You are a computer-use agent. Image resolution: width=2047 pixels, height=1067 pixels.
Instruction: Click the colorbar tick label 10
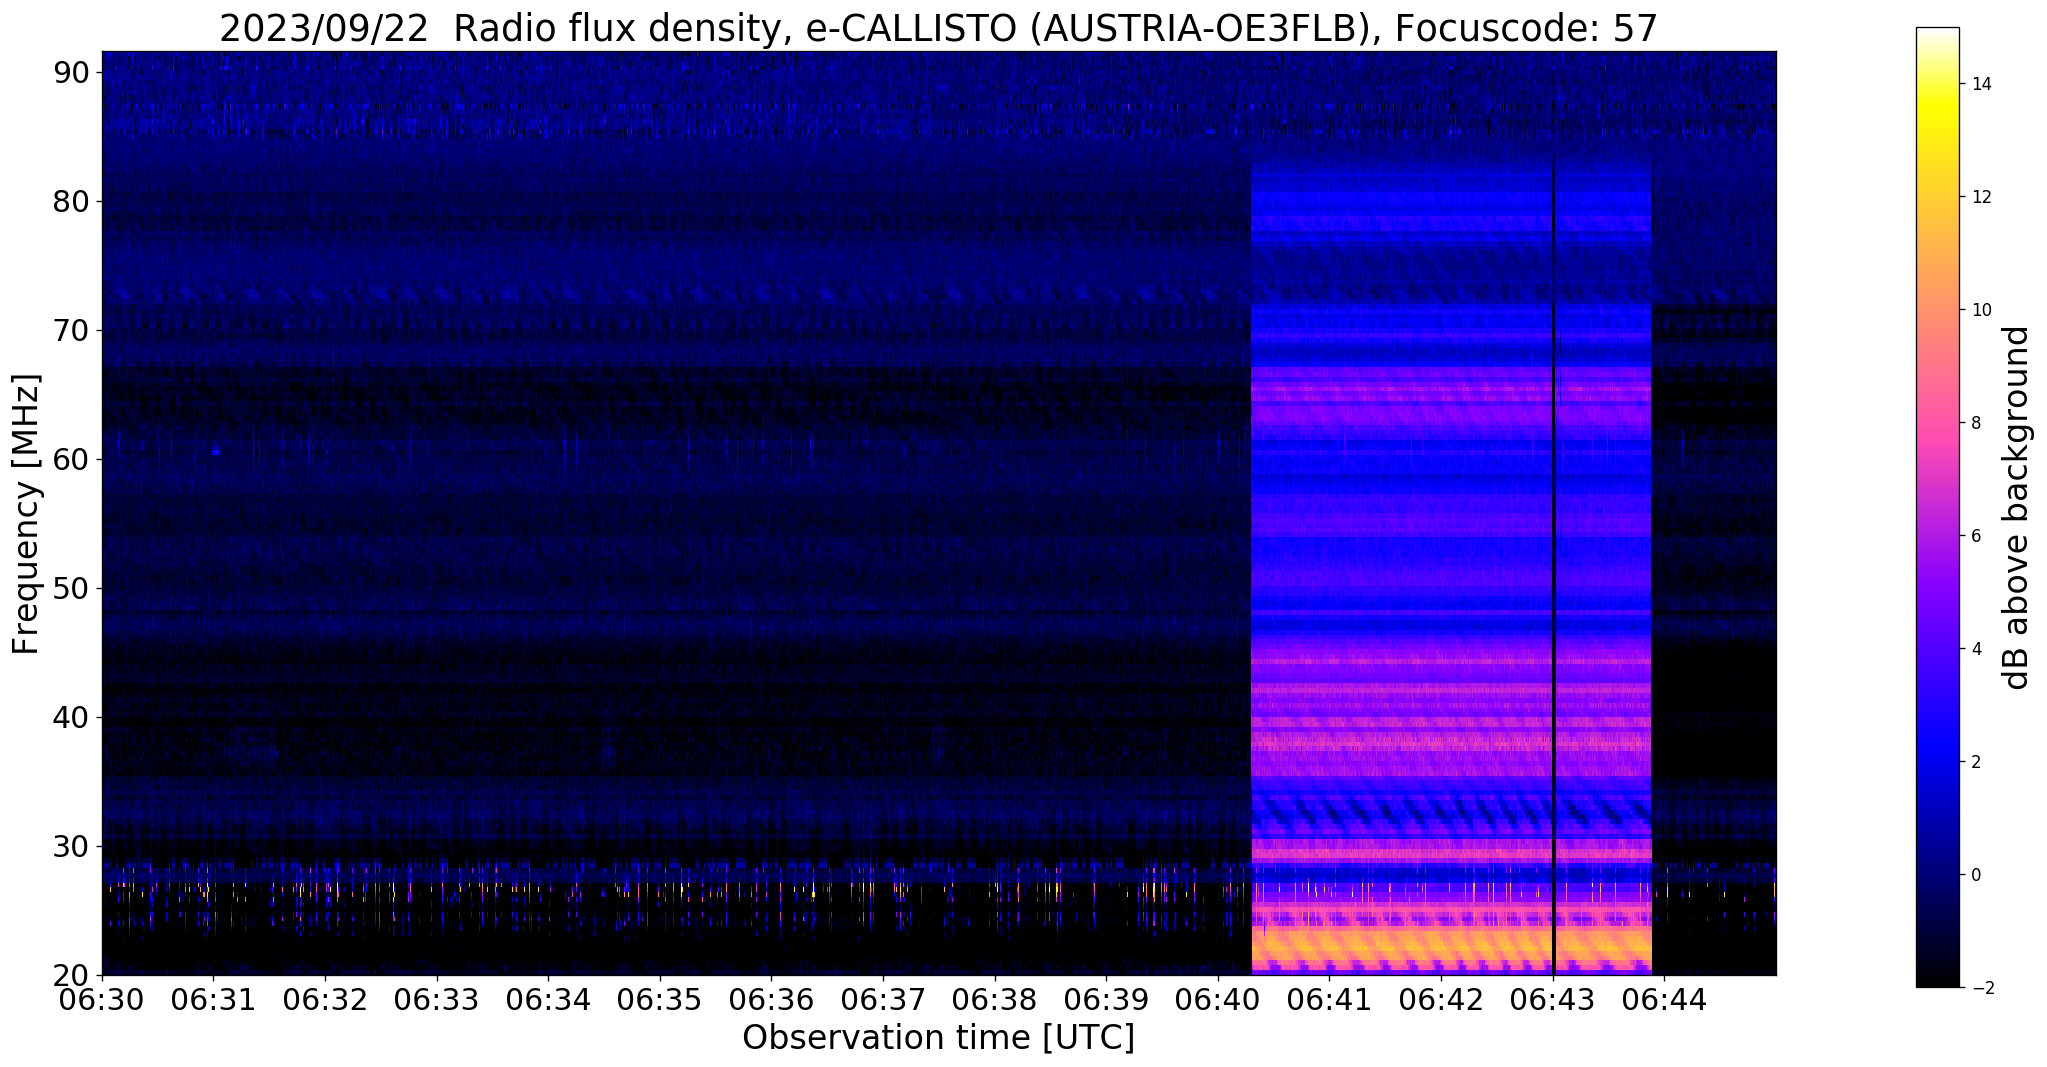(x=1980, y=310)
